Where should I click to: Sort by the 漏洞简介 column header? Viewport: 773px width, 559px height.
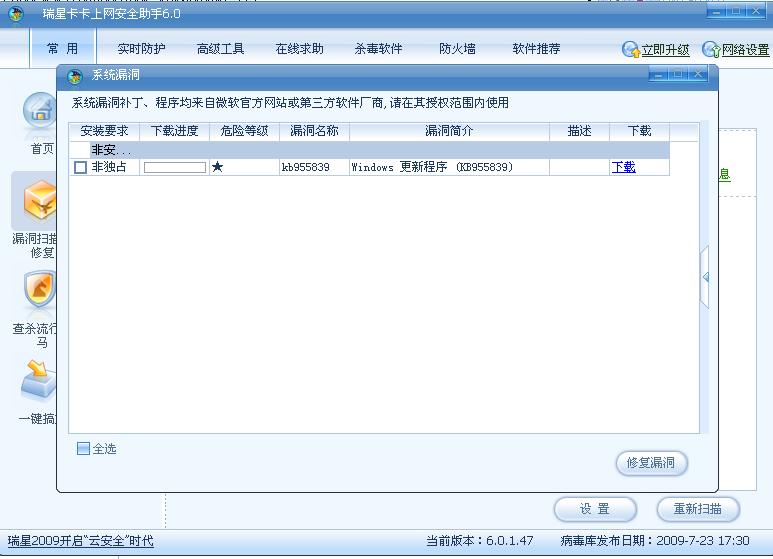[x=450, y=131]
